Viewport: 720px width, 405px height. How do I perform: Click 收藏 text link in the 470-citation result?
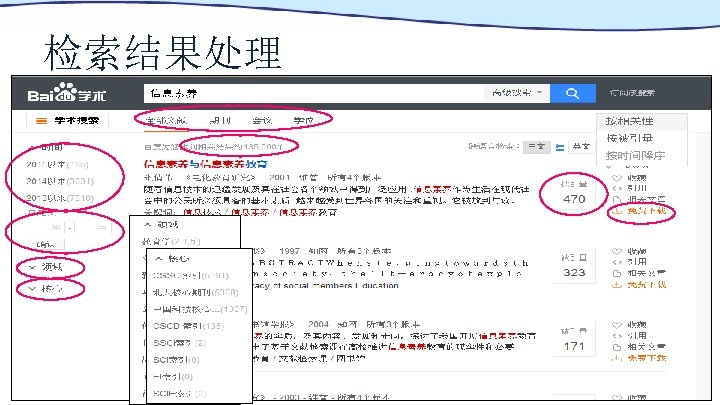637,178
